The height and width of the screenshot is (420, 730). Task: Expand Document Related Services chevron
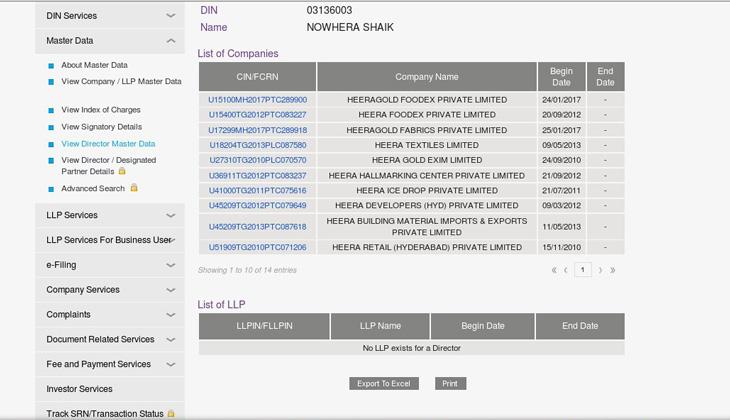click(171, 340)
